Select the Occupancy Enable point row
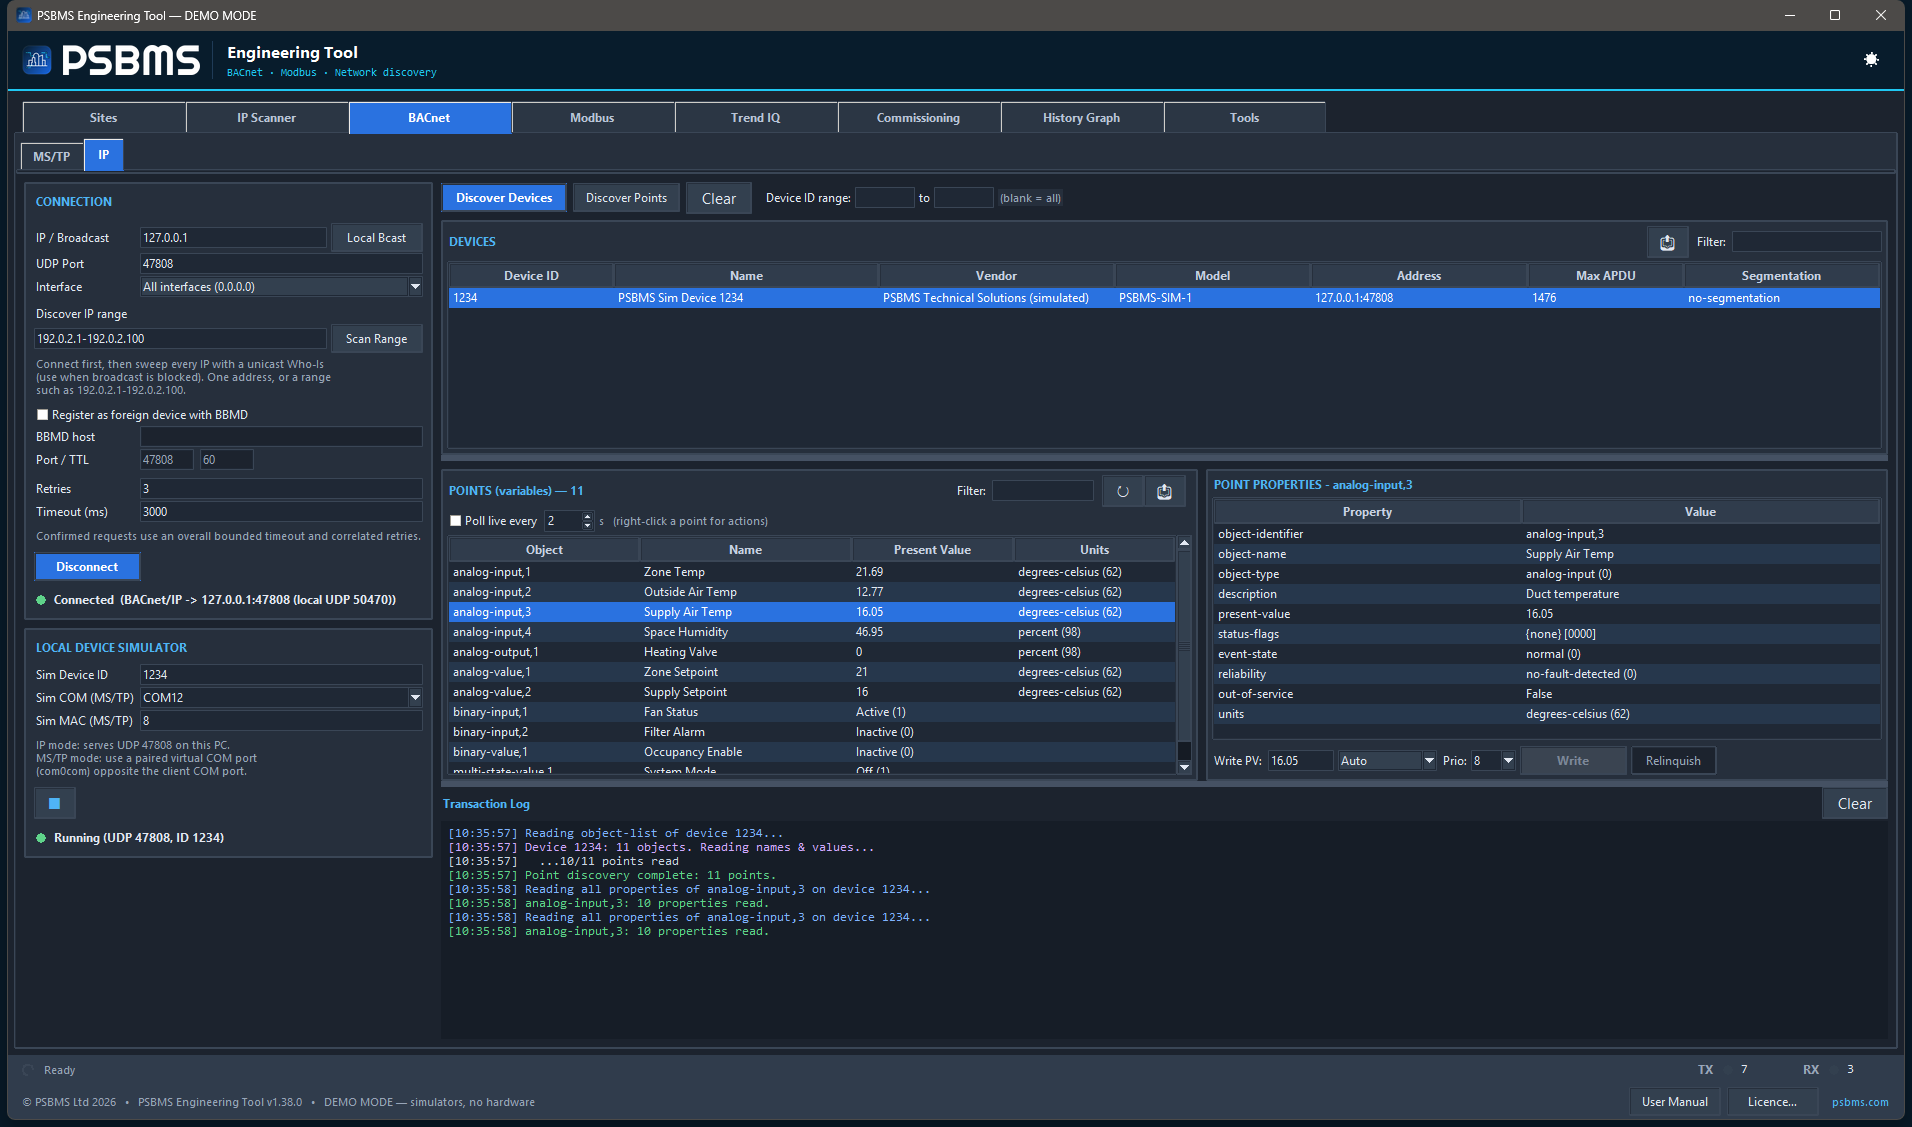Screen dimensions: 1912x1127 coord(812,752)
